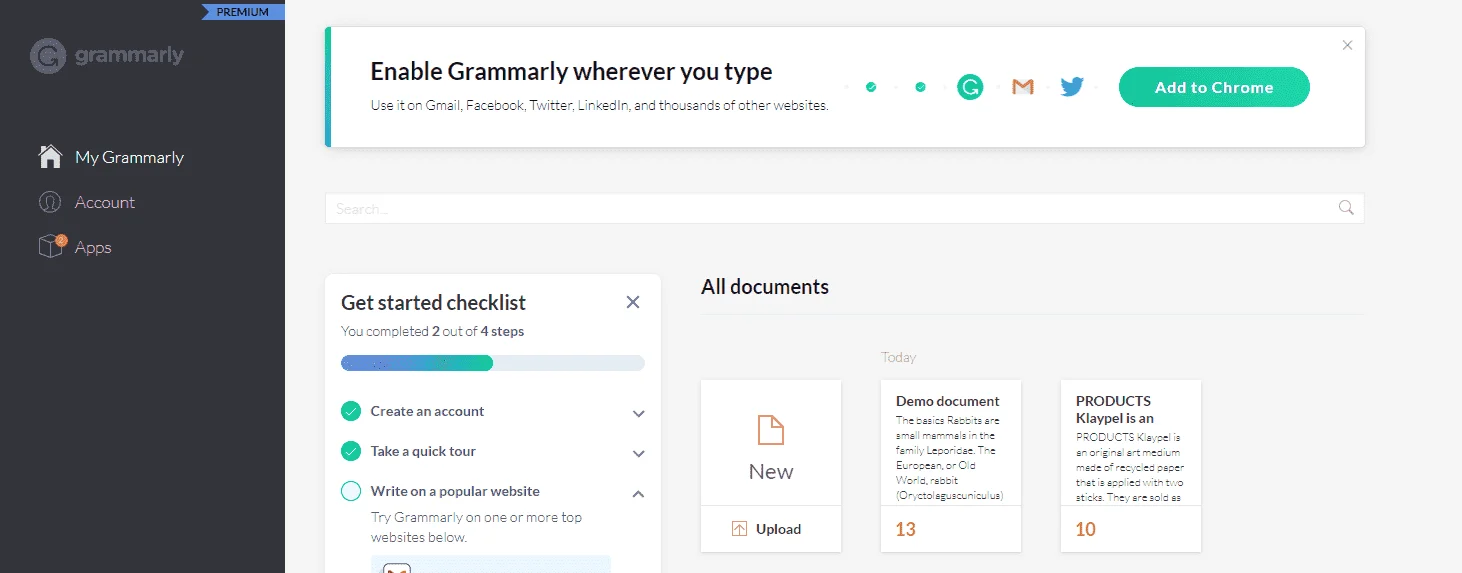Click the search magnifier icon
1462x573 pixels.
coord(1346,208)
